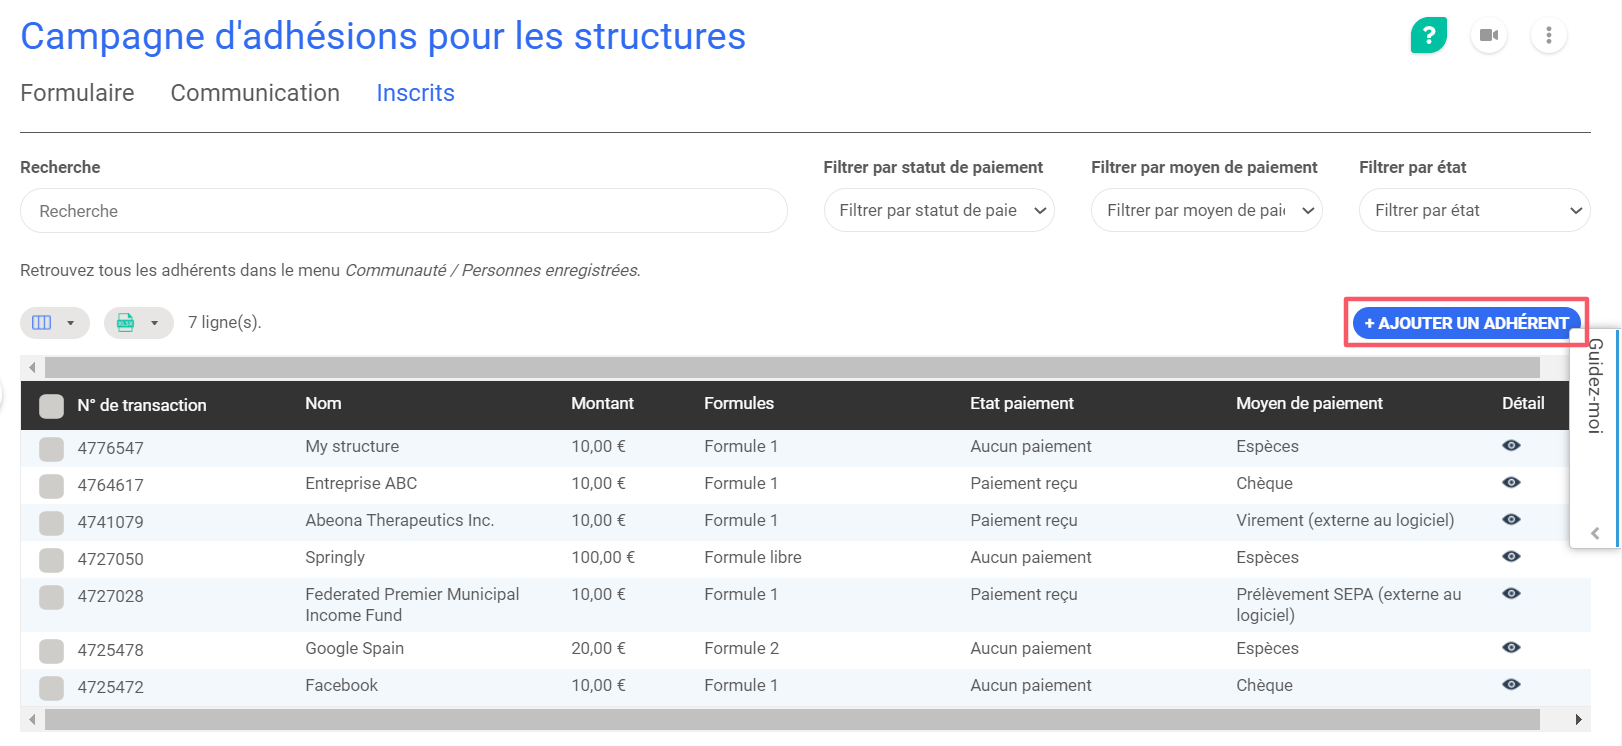Sort table by the Montant column header
The image size is (1622, 746).
(602, 404)
